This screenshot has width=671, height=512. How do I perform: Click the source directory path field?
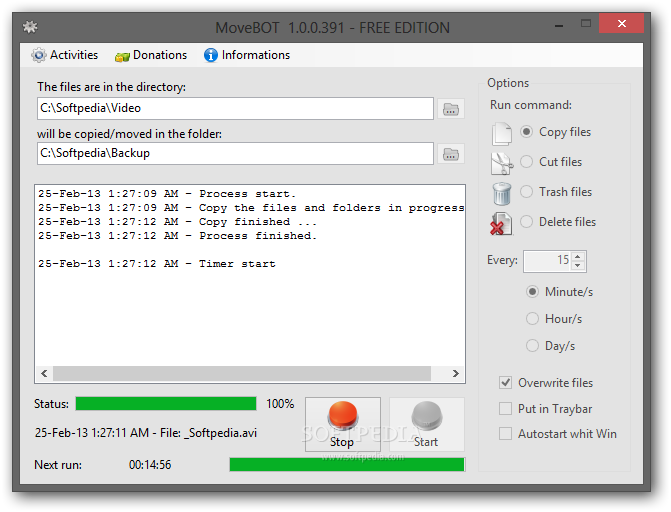tap(235, 108)
